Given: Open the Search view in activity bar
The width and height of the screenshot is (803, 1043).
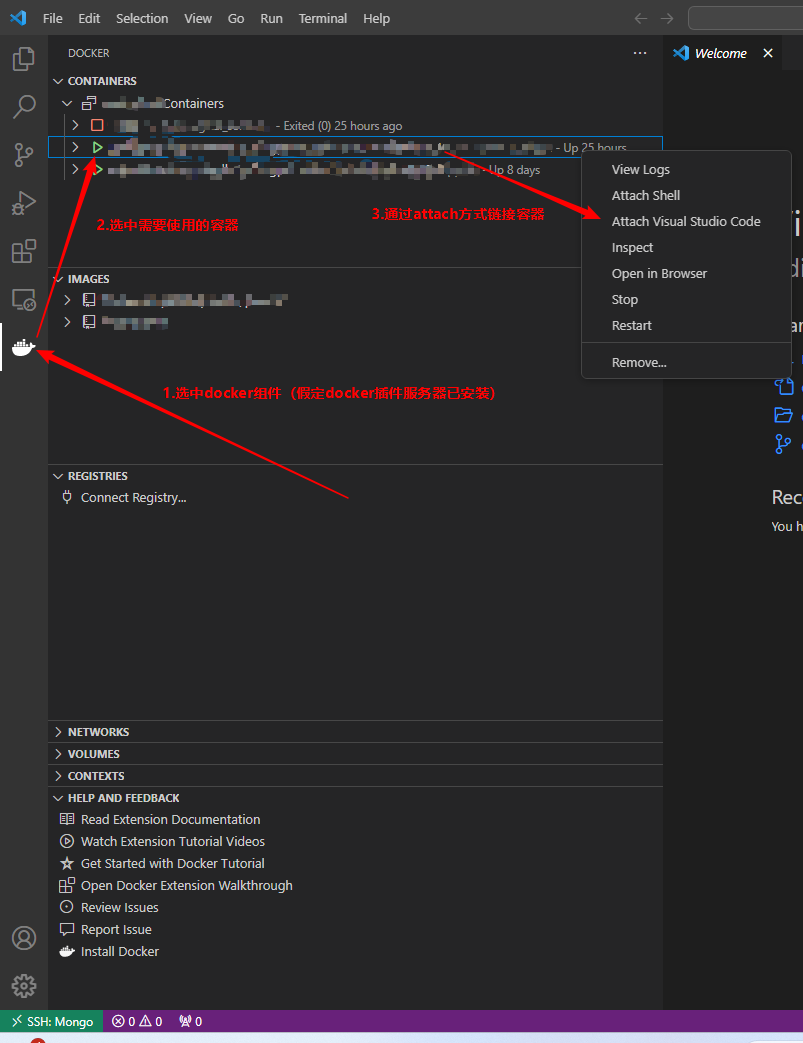Looking at the screenshot, I should pyautogui.click(x=24, y=106).
